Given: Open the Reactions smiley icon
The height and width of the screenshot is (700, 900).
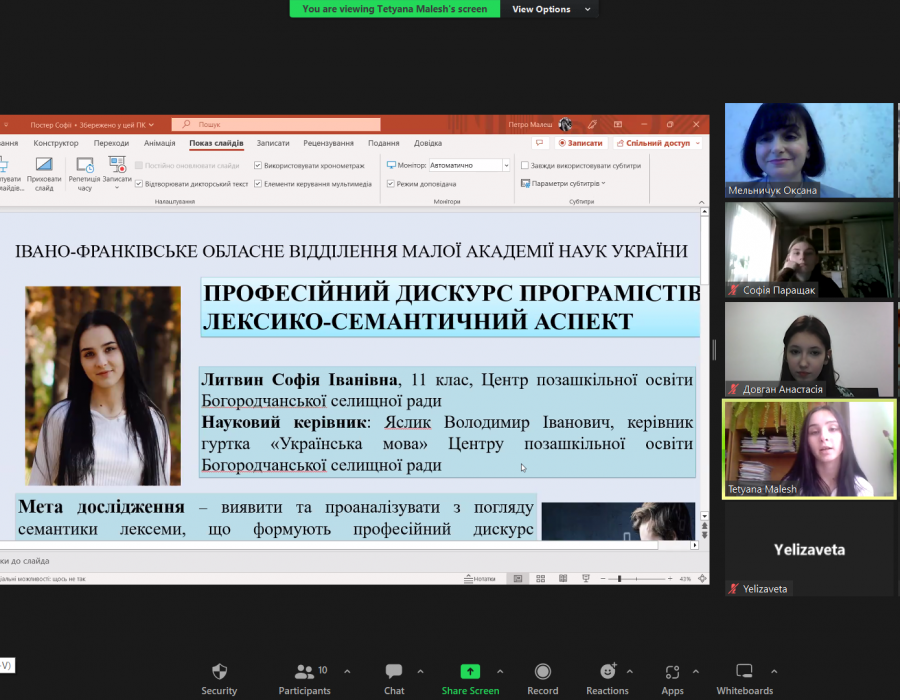Looking at the screenshot, I should point(607,671).
